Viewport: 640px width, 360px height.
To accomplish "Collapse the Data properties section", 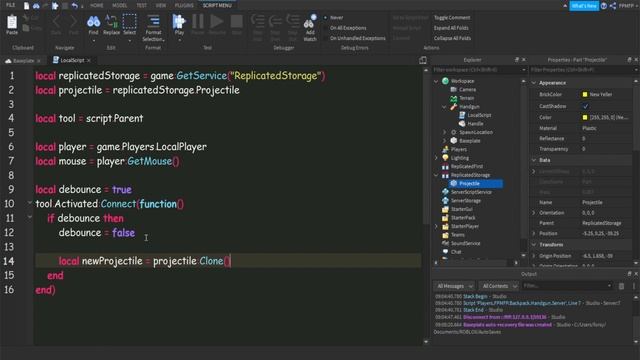I will 534,160.
